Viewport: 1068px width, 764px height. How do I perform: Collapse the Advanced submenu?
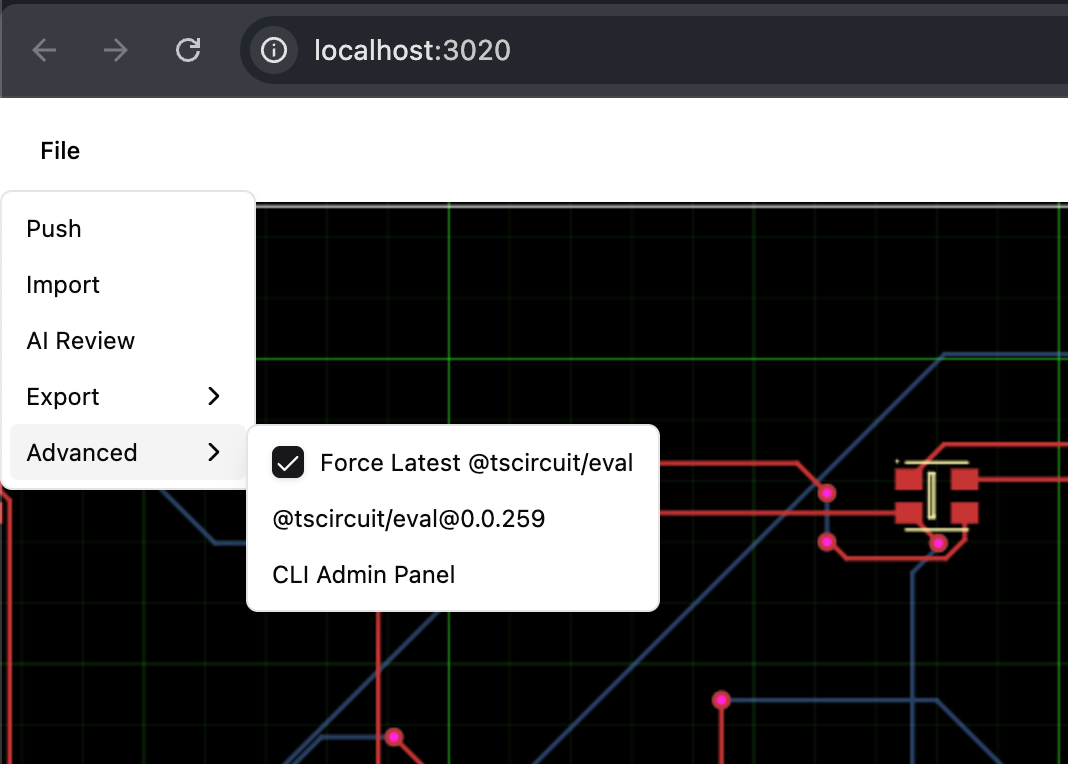point(81,452)
